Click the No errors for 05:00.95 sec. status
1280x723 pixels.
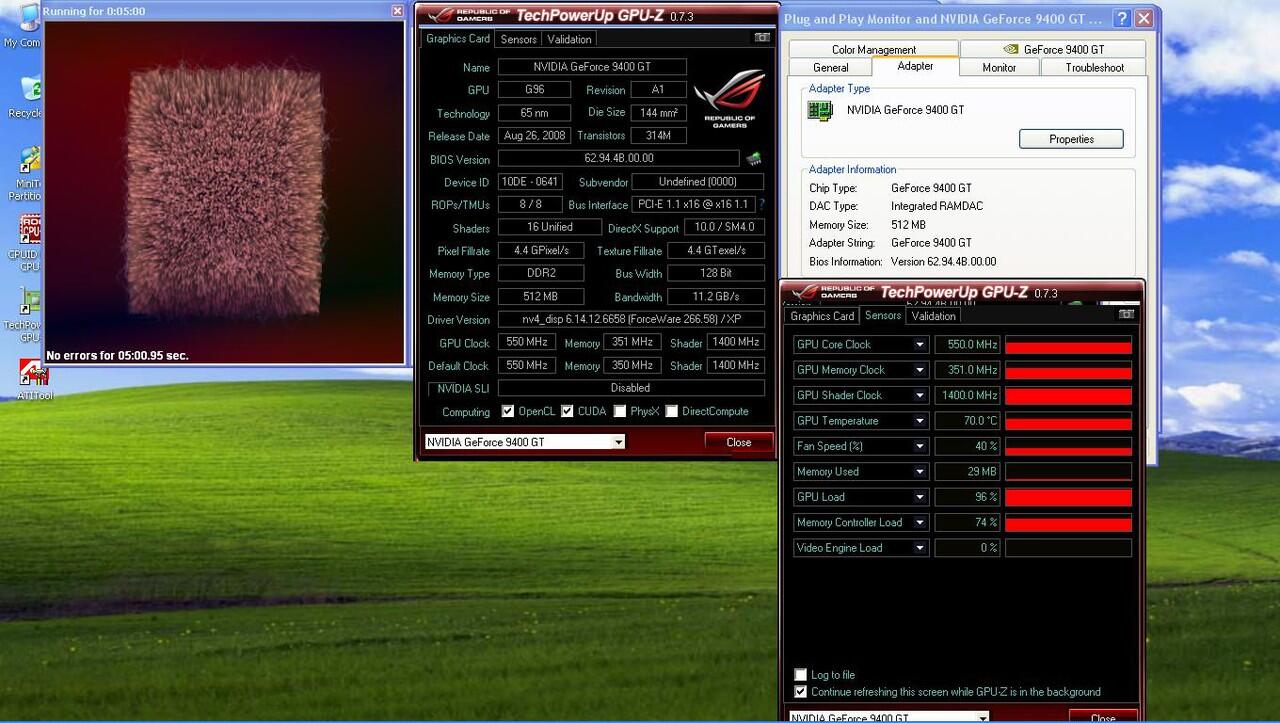coord(117,356)
